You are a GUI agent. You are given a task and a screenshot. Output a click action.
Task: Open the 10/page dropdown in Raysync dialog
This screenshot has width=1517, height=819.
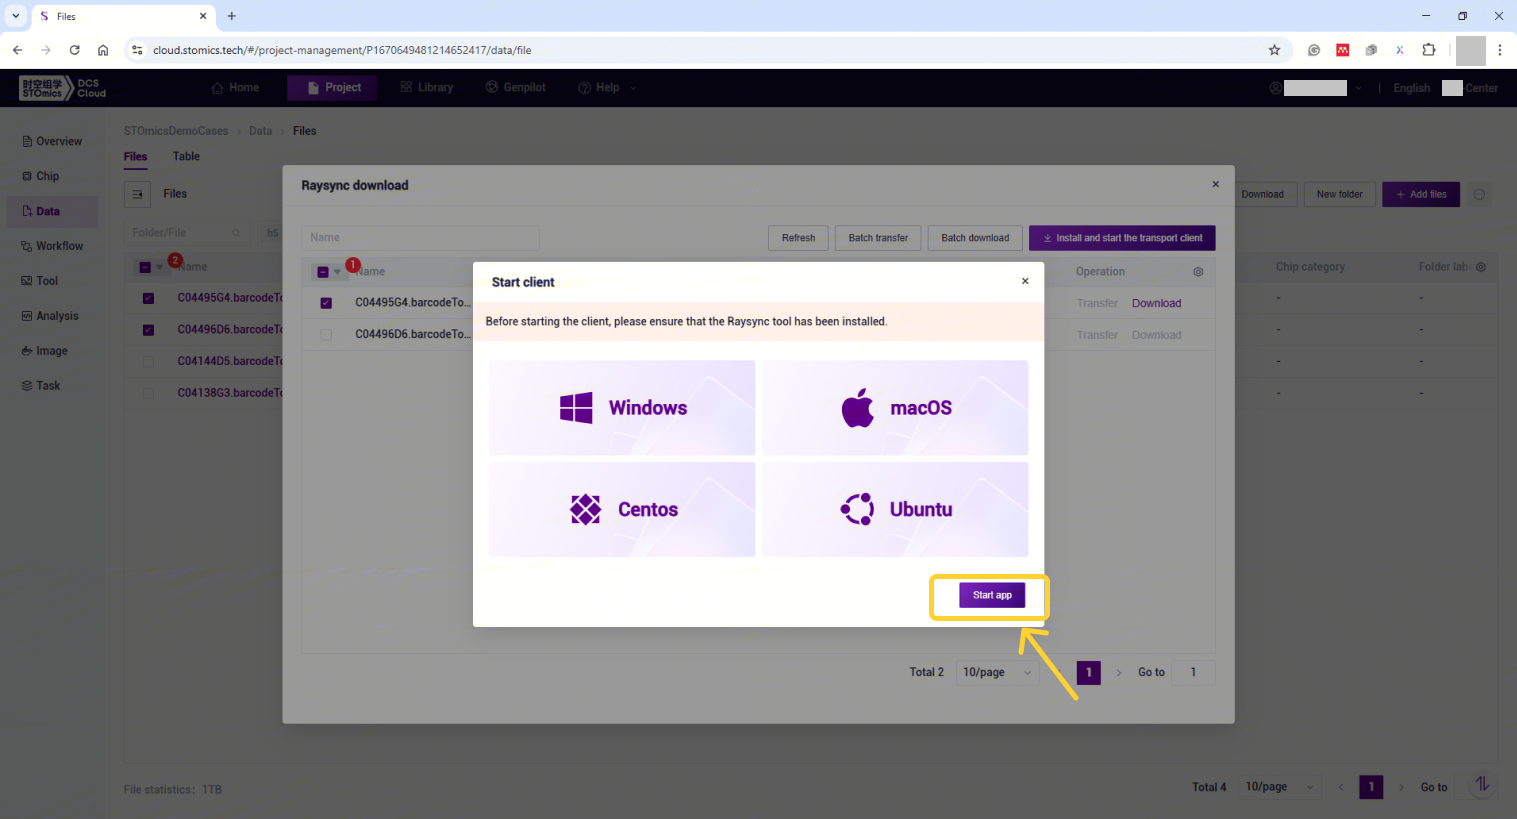996,672
